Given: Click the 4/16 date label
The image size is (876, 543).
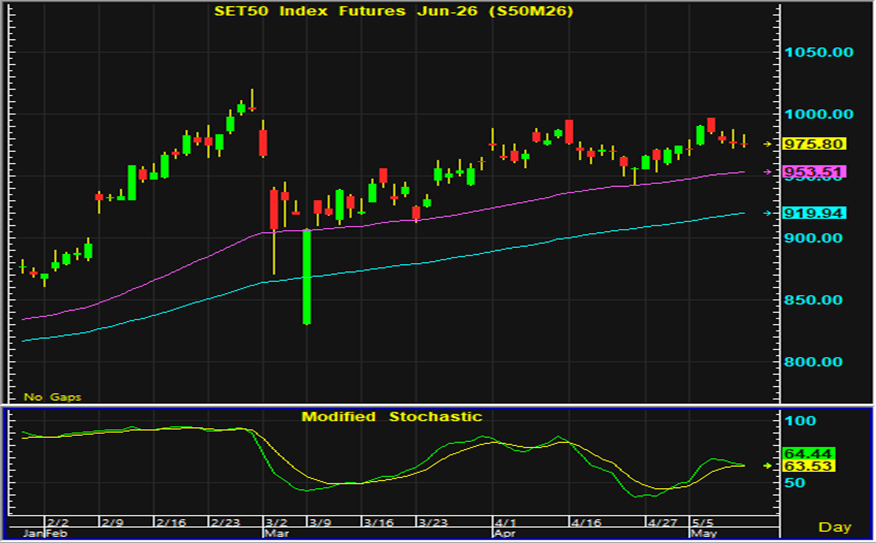Looking at the screenshot, I should (587, 523).
